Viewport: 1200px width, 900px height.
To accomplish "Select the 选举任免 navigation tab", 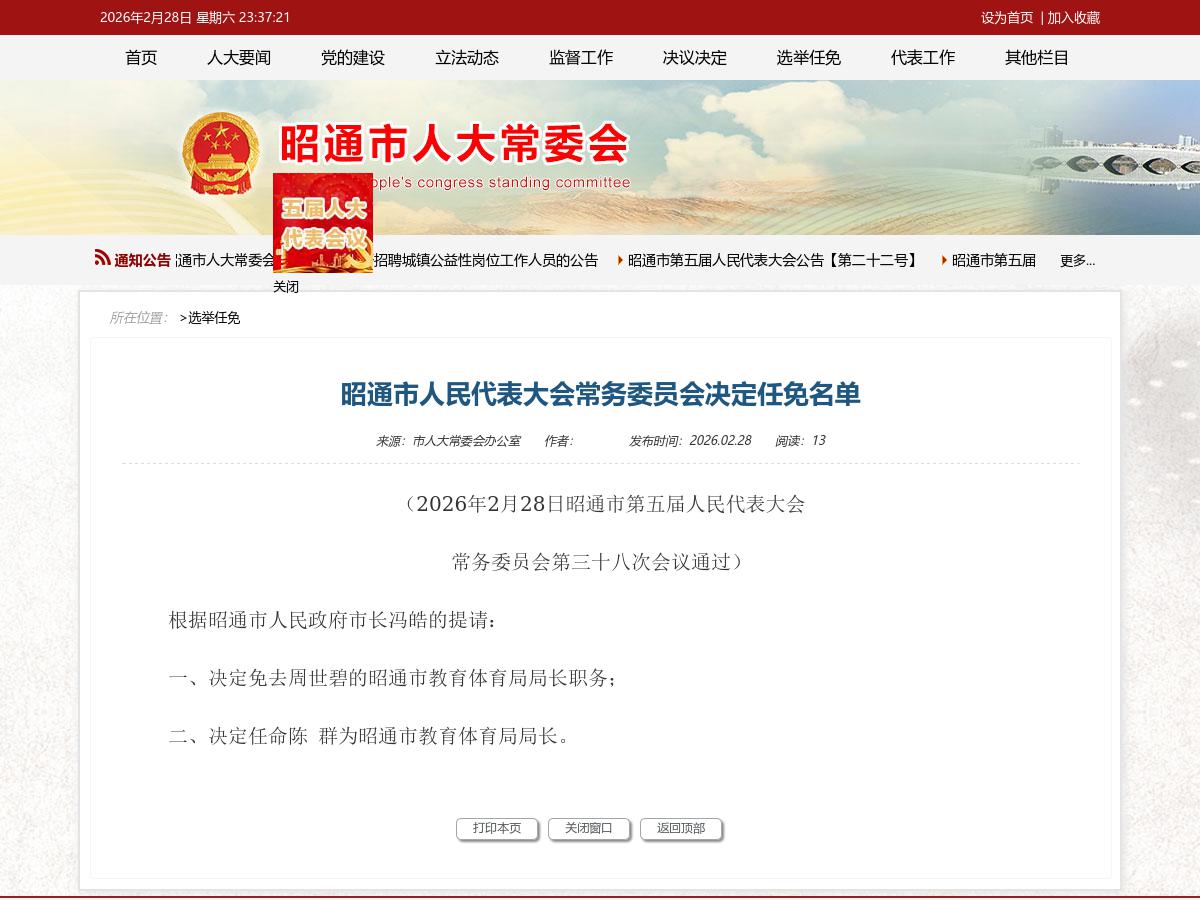I will (x=809, y=58).
